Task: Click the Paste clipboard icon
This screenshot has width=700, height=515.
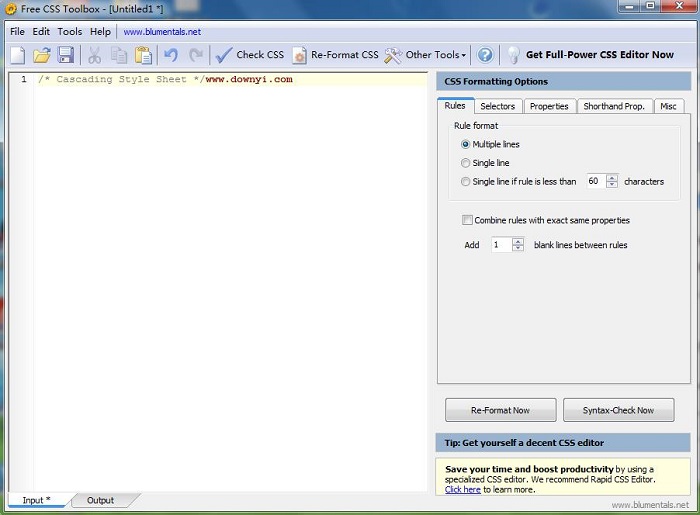Action: click(x=143, y=55)
